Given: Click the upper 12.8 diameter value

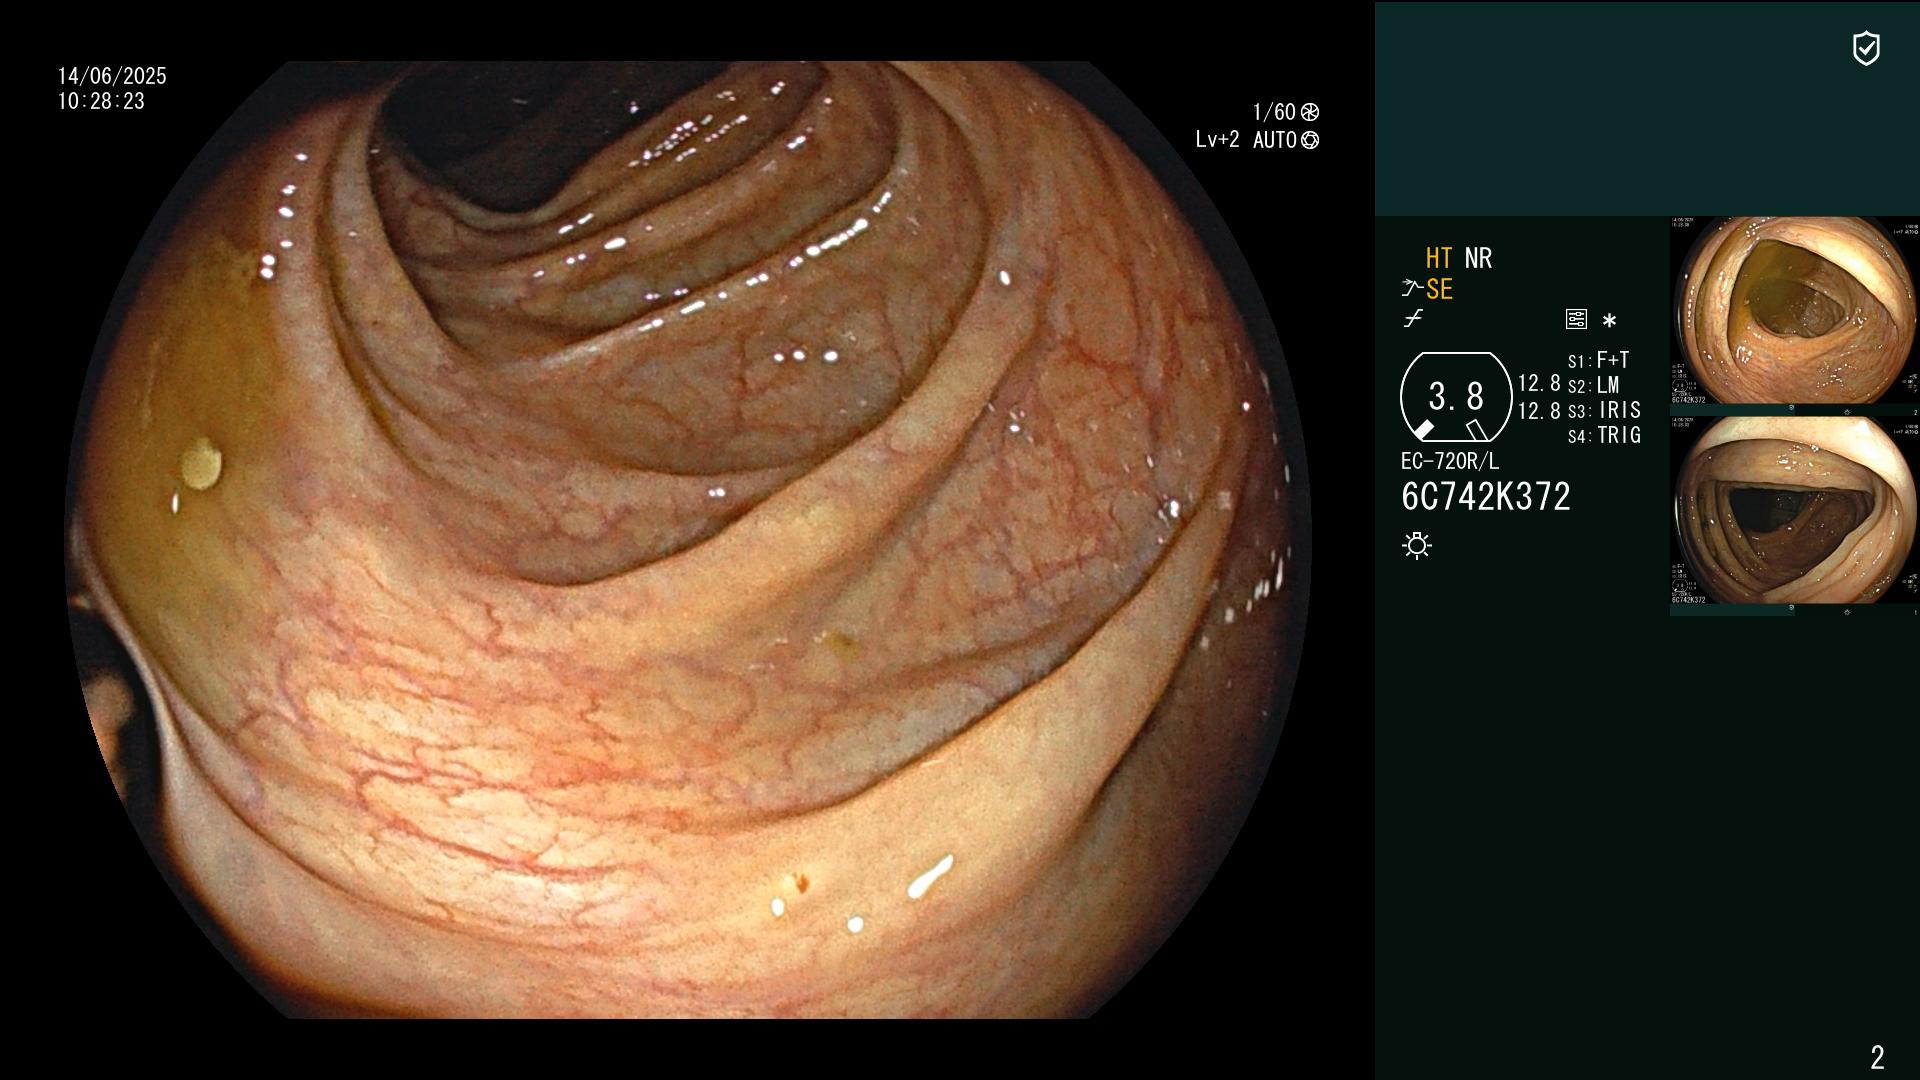Looking at the screenshot, I should pos(1539,383).
